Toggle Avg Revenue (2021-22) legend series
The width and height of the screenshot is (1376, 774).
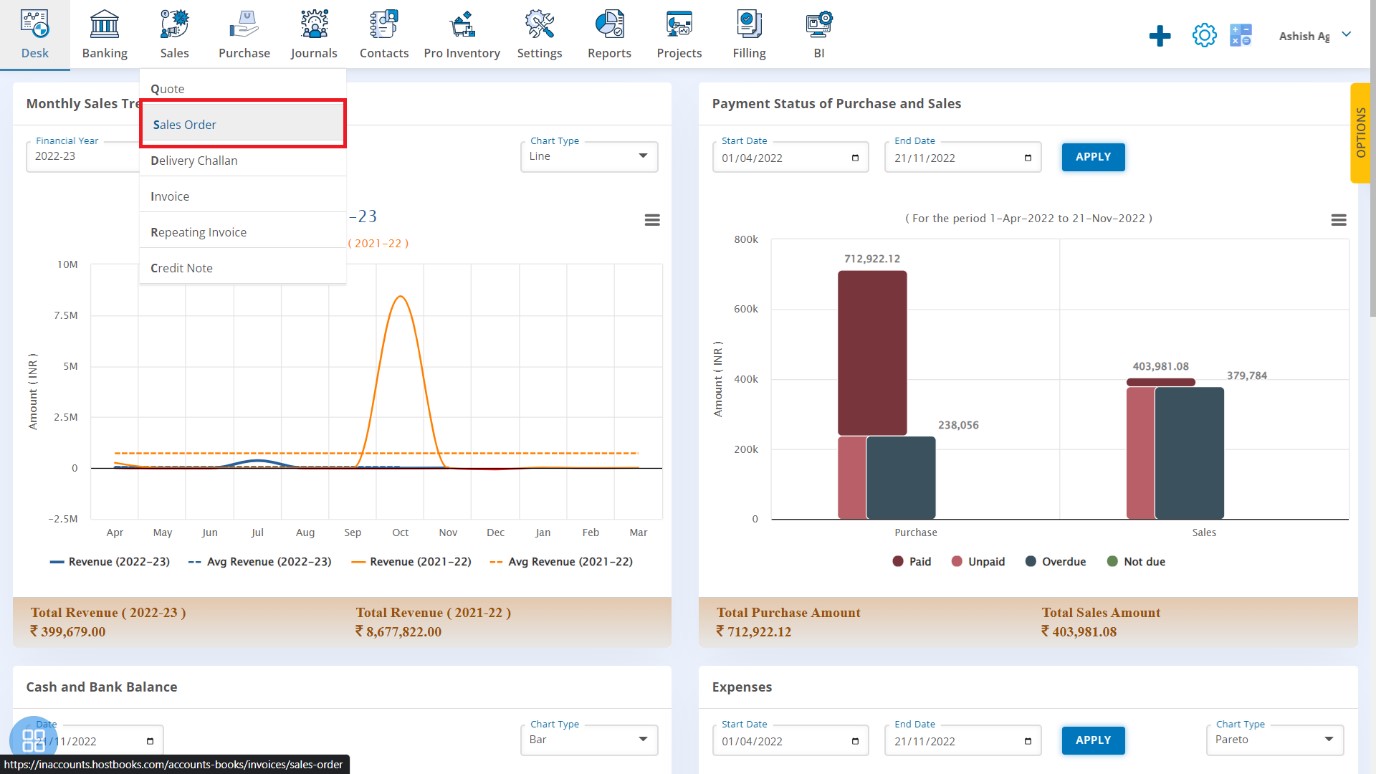(561, 562)
